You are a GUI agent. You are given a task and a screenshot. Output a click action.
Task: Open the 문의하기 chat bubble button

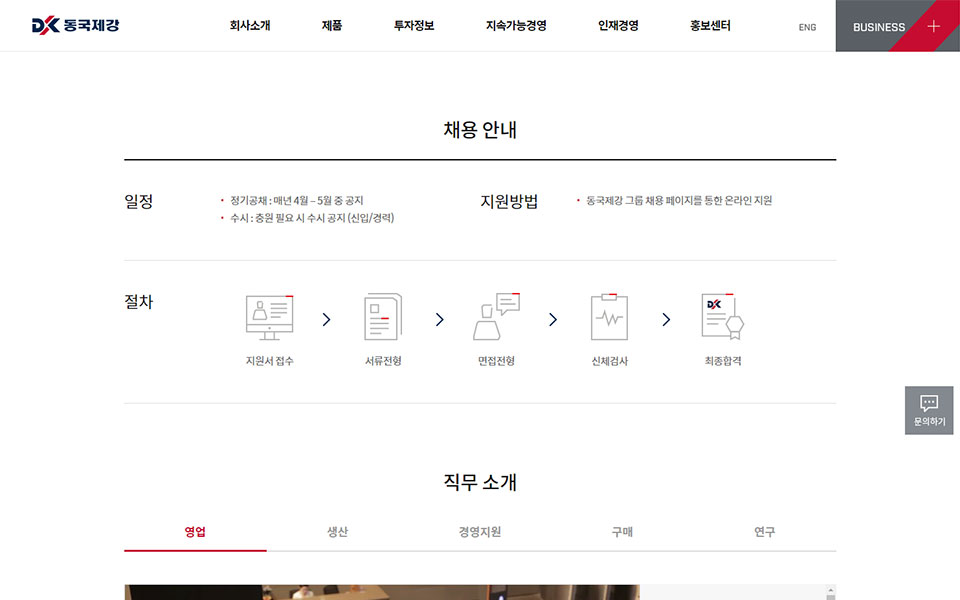(929, 410)
